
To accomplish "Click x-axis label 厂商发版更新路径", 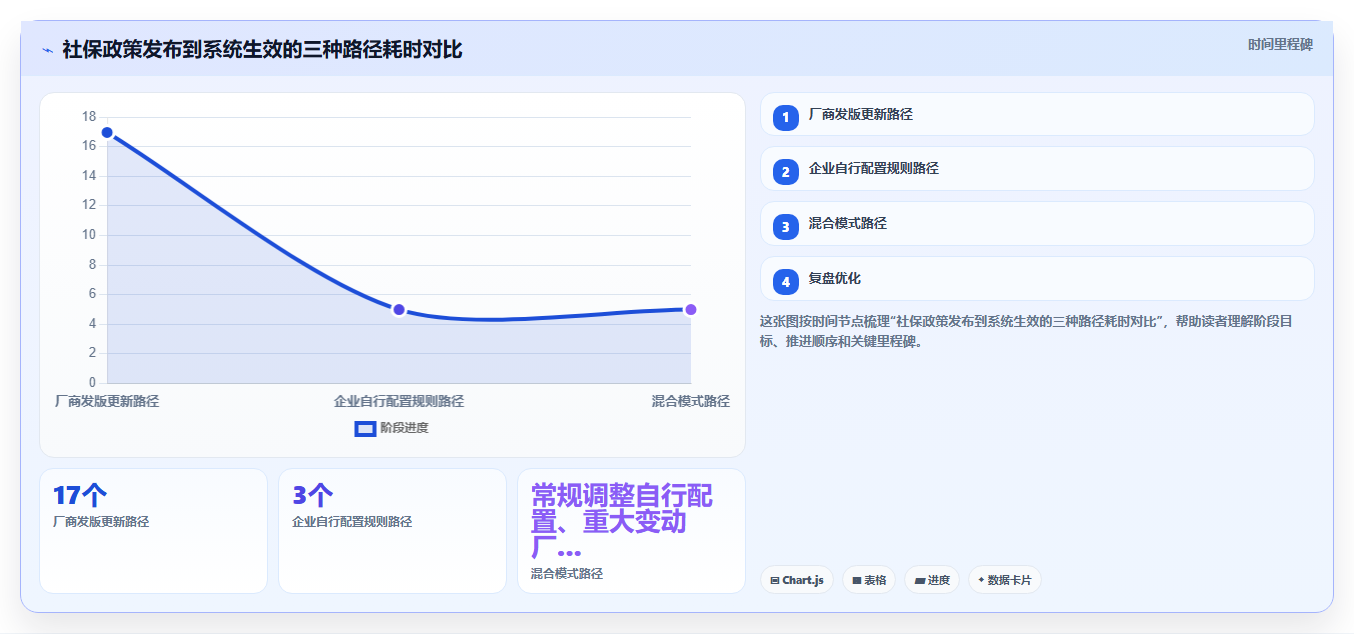I will [x=107, y=401].
